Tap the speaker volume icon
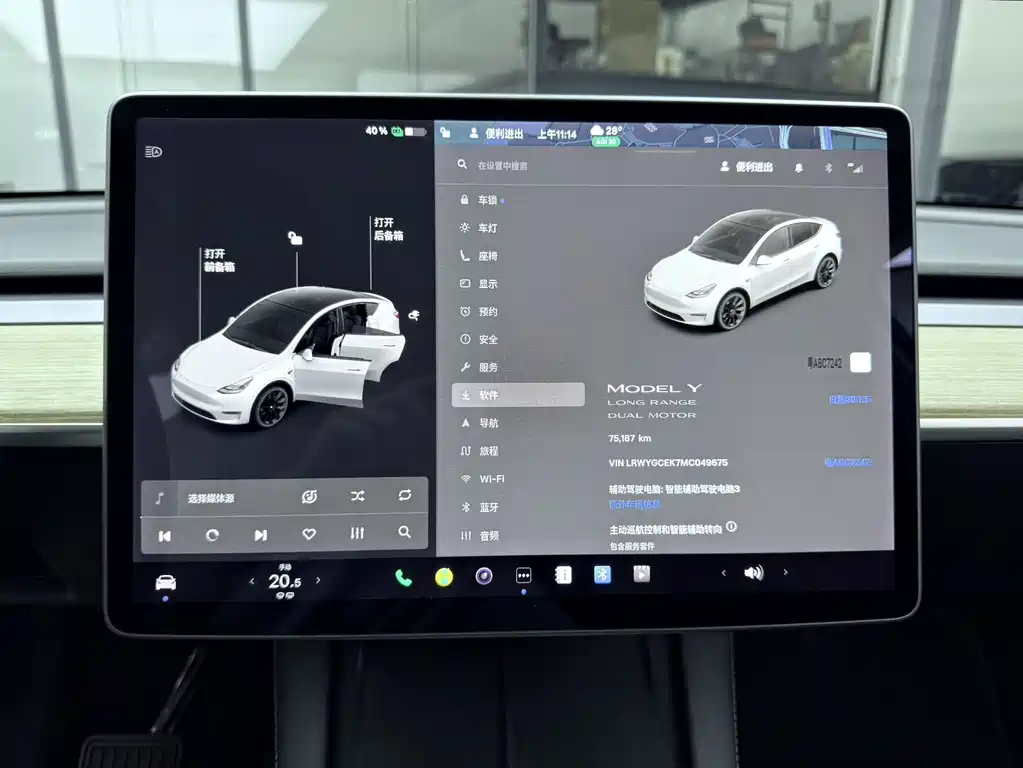 click(754, 573)
